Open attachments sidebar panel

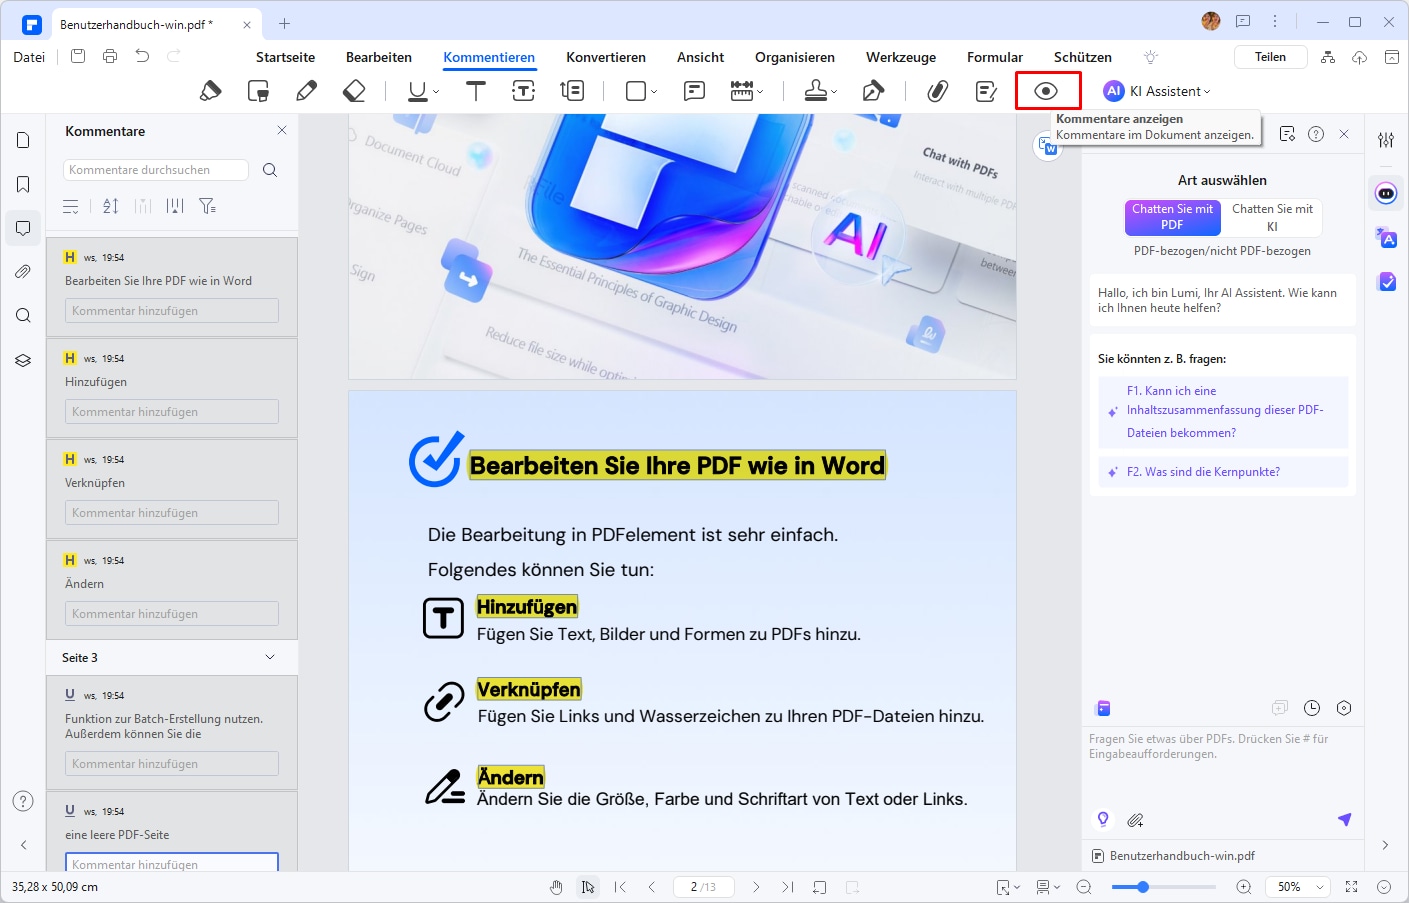[x=23, y=272]
